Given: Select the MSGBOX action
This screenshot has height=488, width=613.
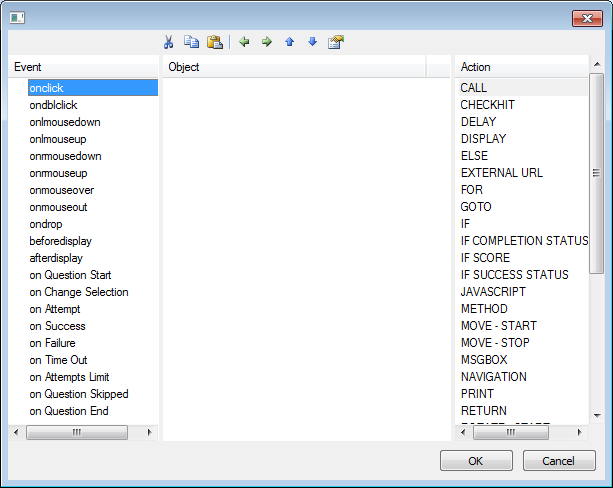Looking at the screenshot, I should tap(483, 360).
